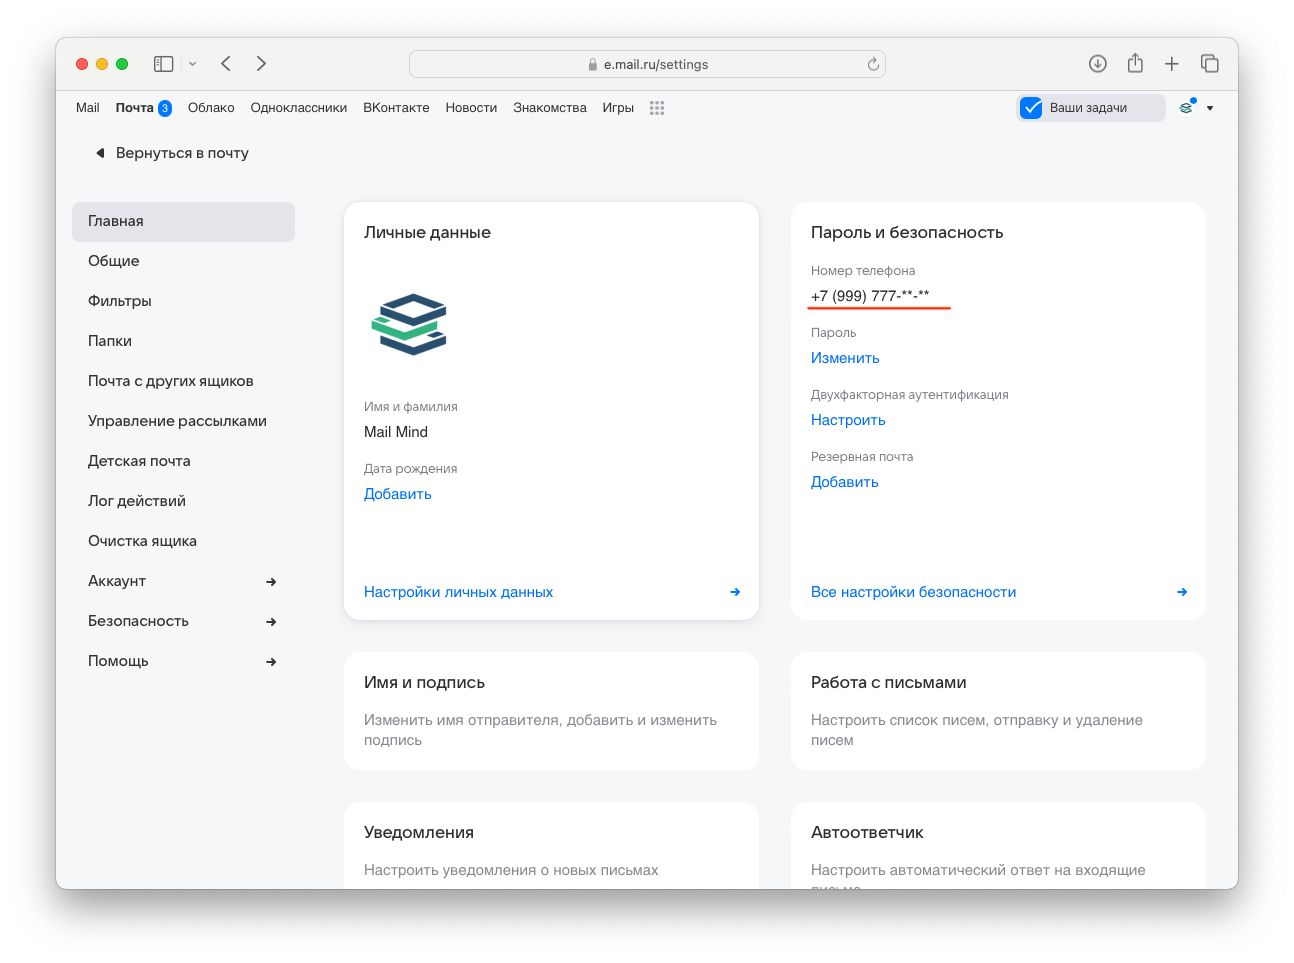Expand the Аккаунт sidebar section
Viewport: 1294px width, 963px height.
click(270, 581)
